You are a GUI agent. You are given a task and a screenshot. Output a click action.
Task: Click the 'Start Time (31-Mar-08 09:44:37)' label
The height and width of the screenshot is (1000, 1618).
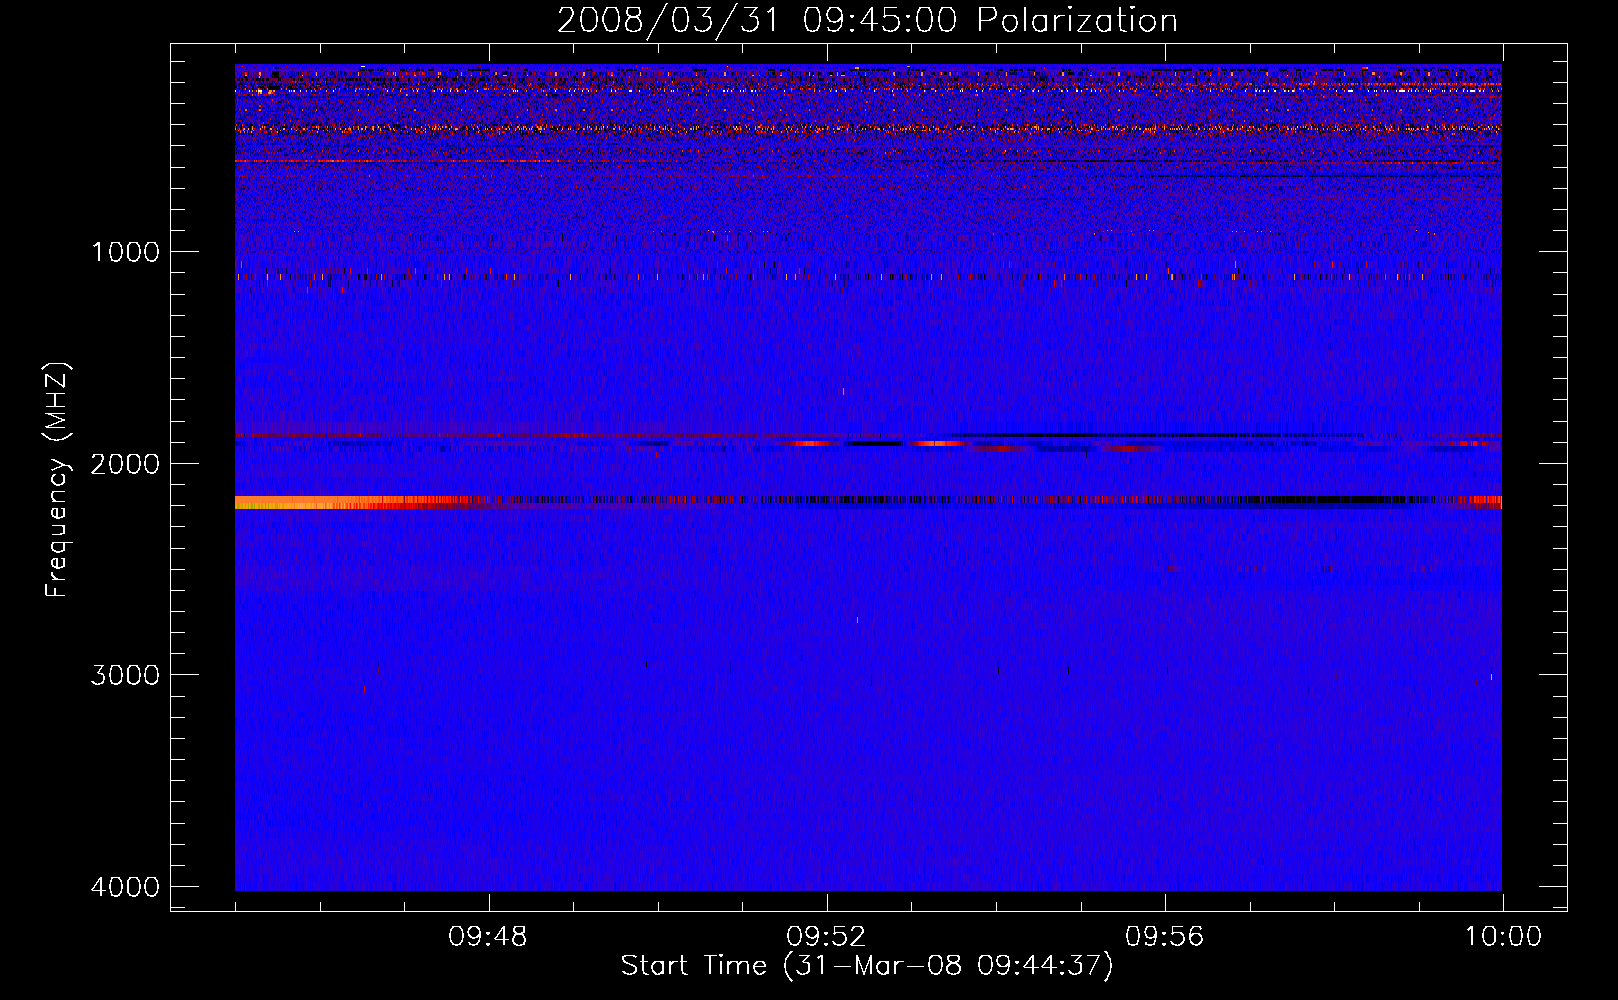point(867,966)
